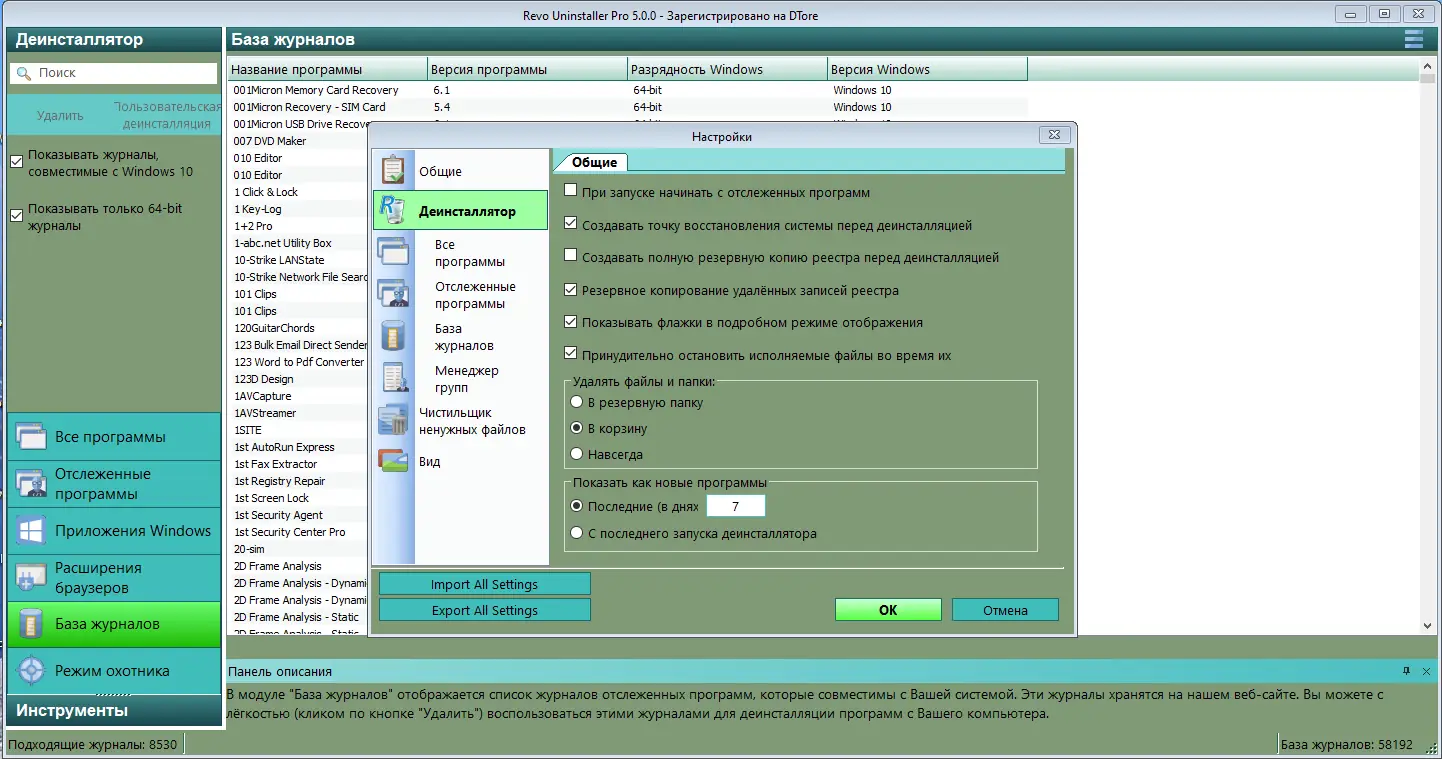
Task: Click status text База журналов: 58192
Action: point(1347,744)
